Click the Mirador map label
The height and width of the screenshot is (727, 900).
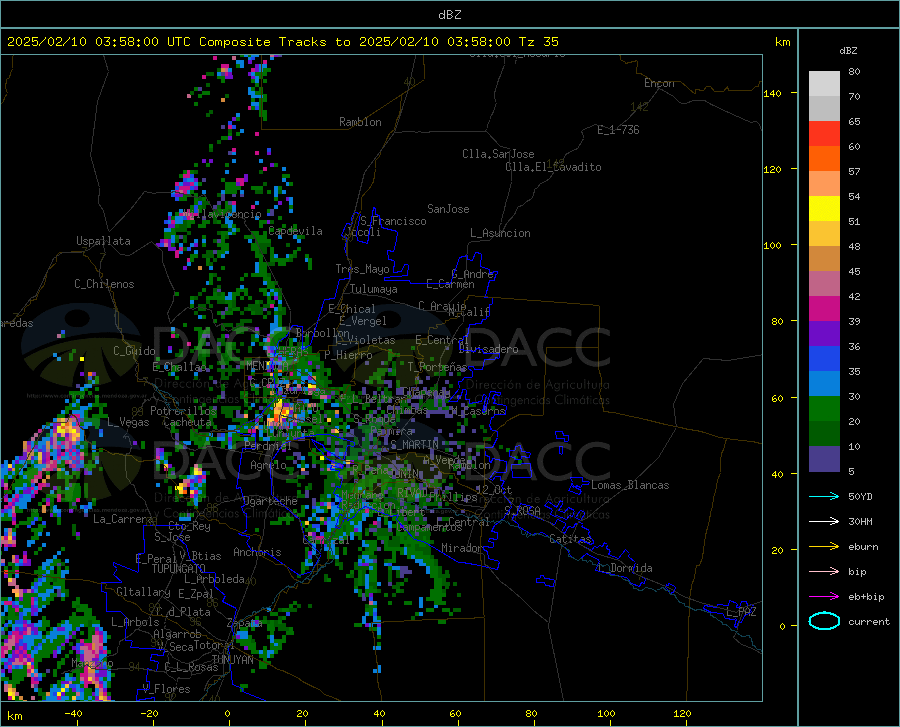coord(461,548)
